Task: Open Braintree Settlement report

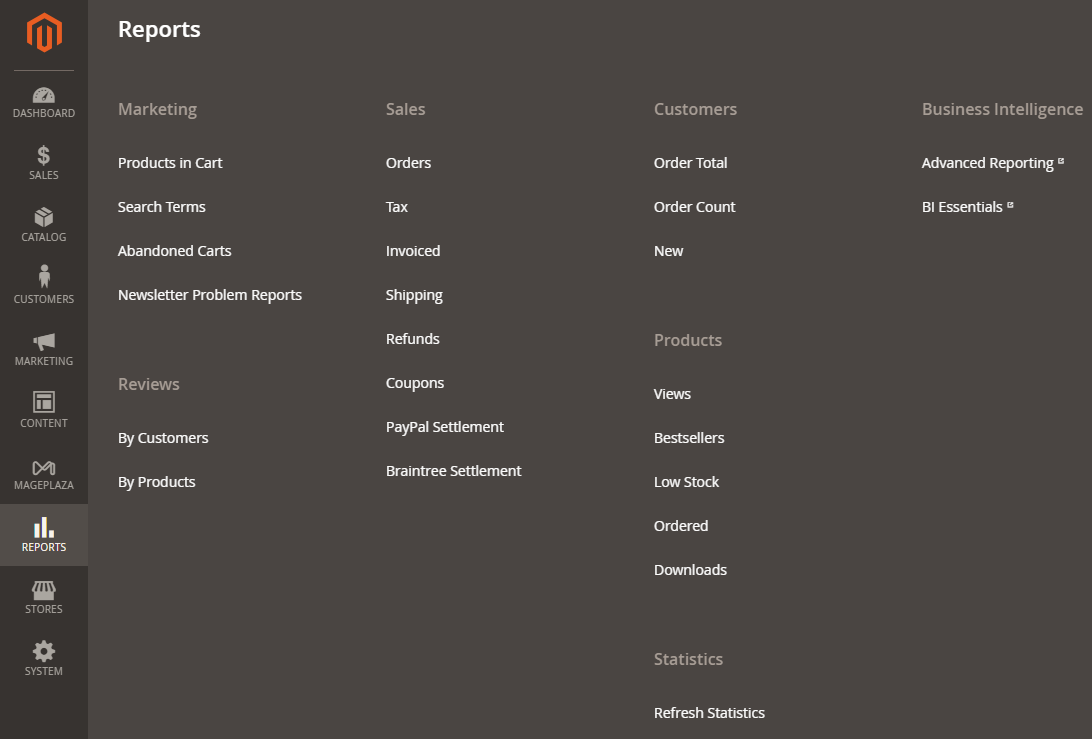Action: coord(453,471)
